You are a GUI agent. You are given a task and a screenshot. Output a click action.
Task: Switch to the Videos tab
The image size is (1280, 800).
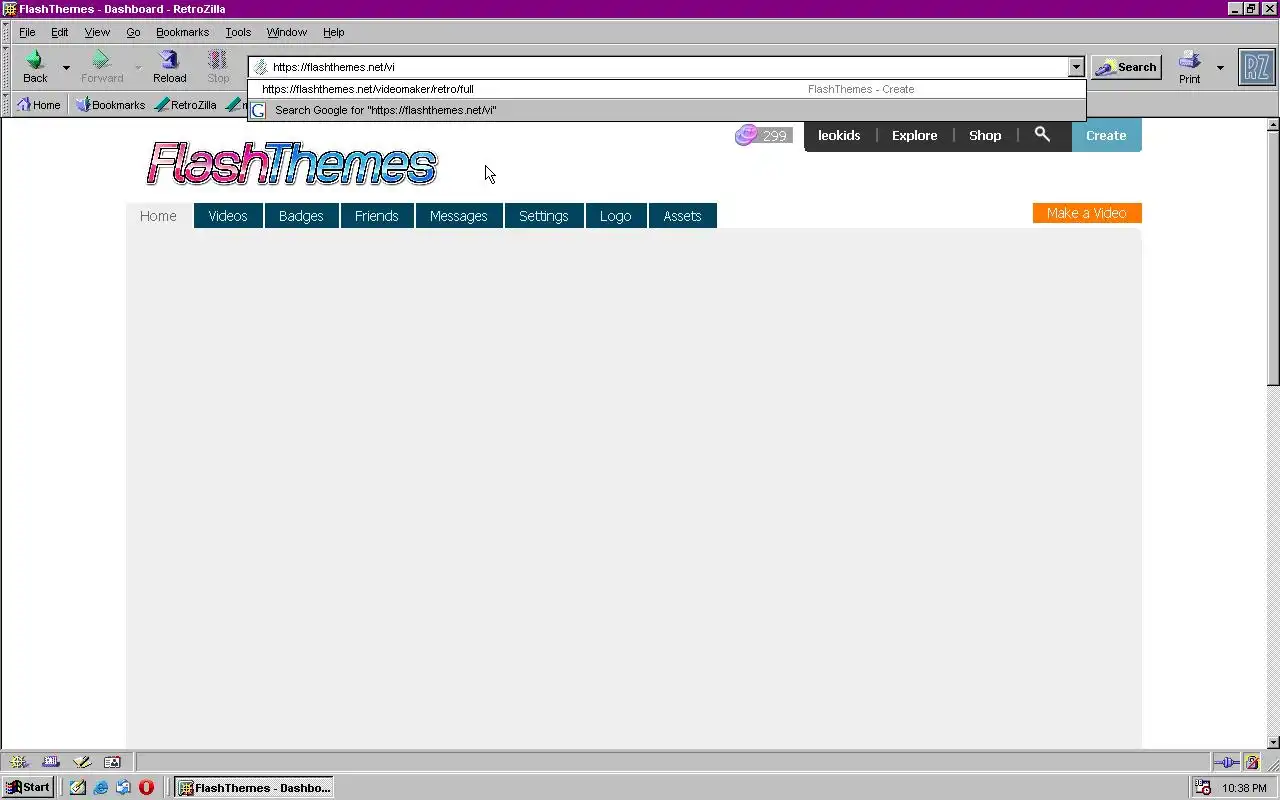[x=228, y=216]
